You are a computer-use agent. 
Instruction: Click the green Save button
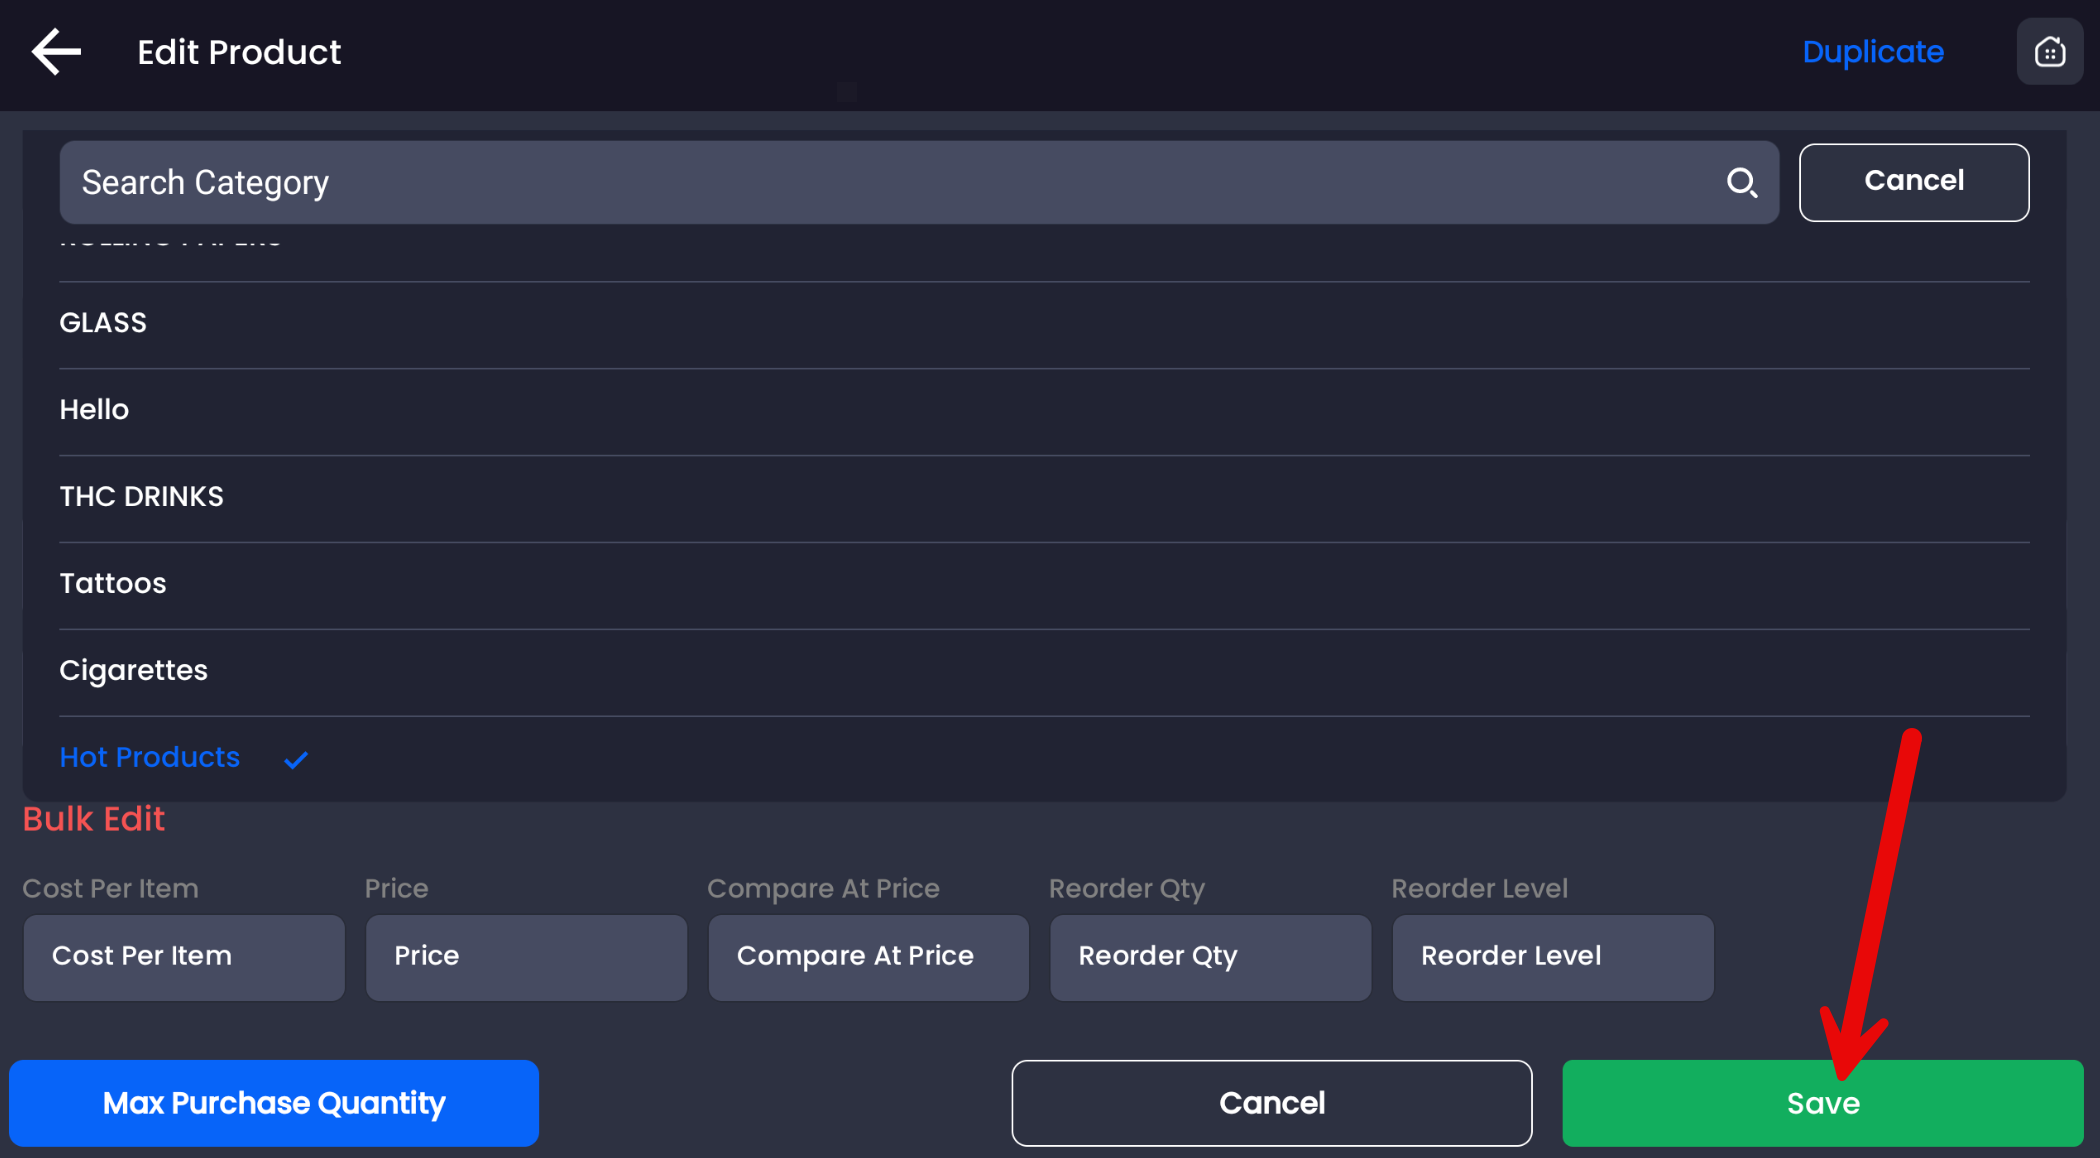[1822, 1104]
